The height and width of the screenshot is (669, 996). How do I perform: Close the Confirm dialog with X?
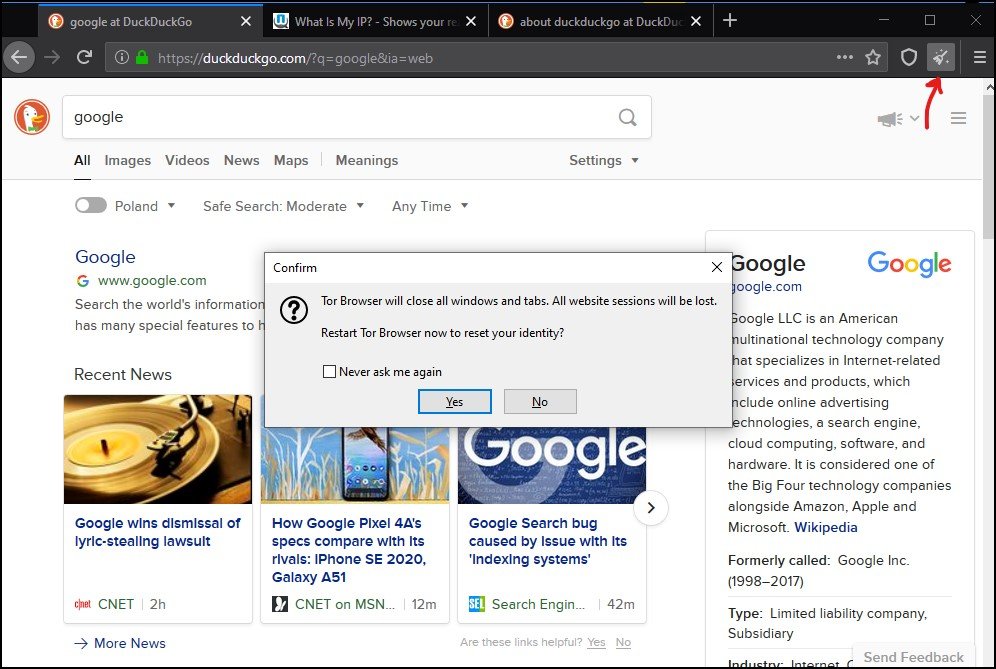click(x=717, y=267)
